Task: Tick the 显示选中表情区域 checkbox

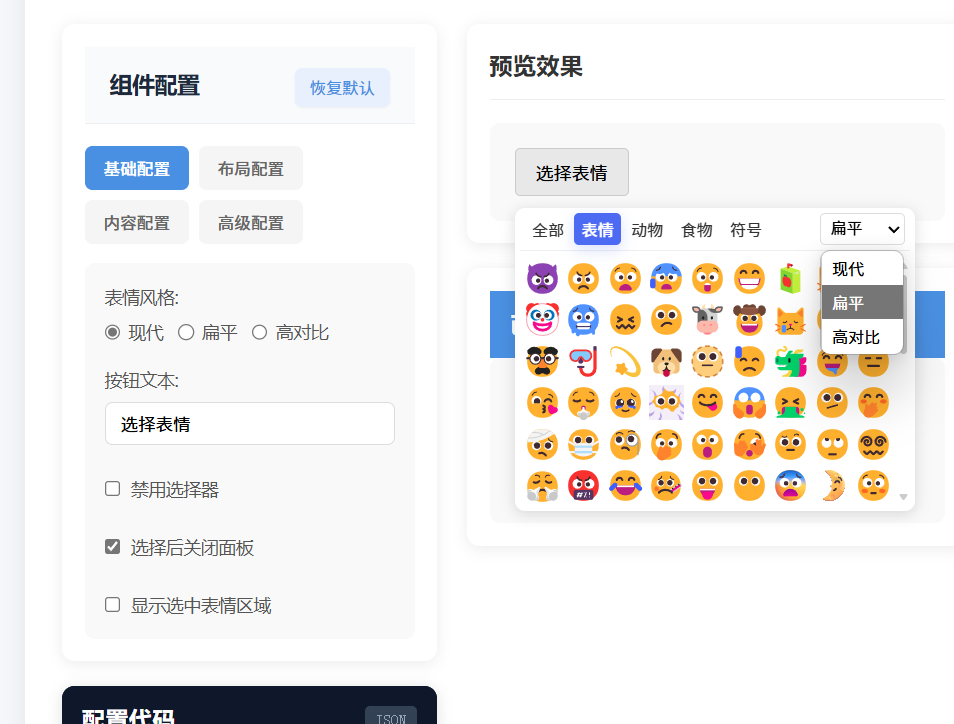Action: tap(113, 605)
